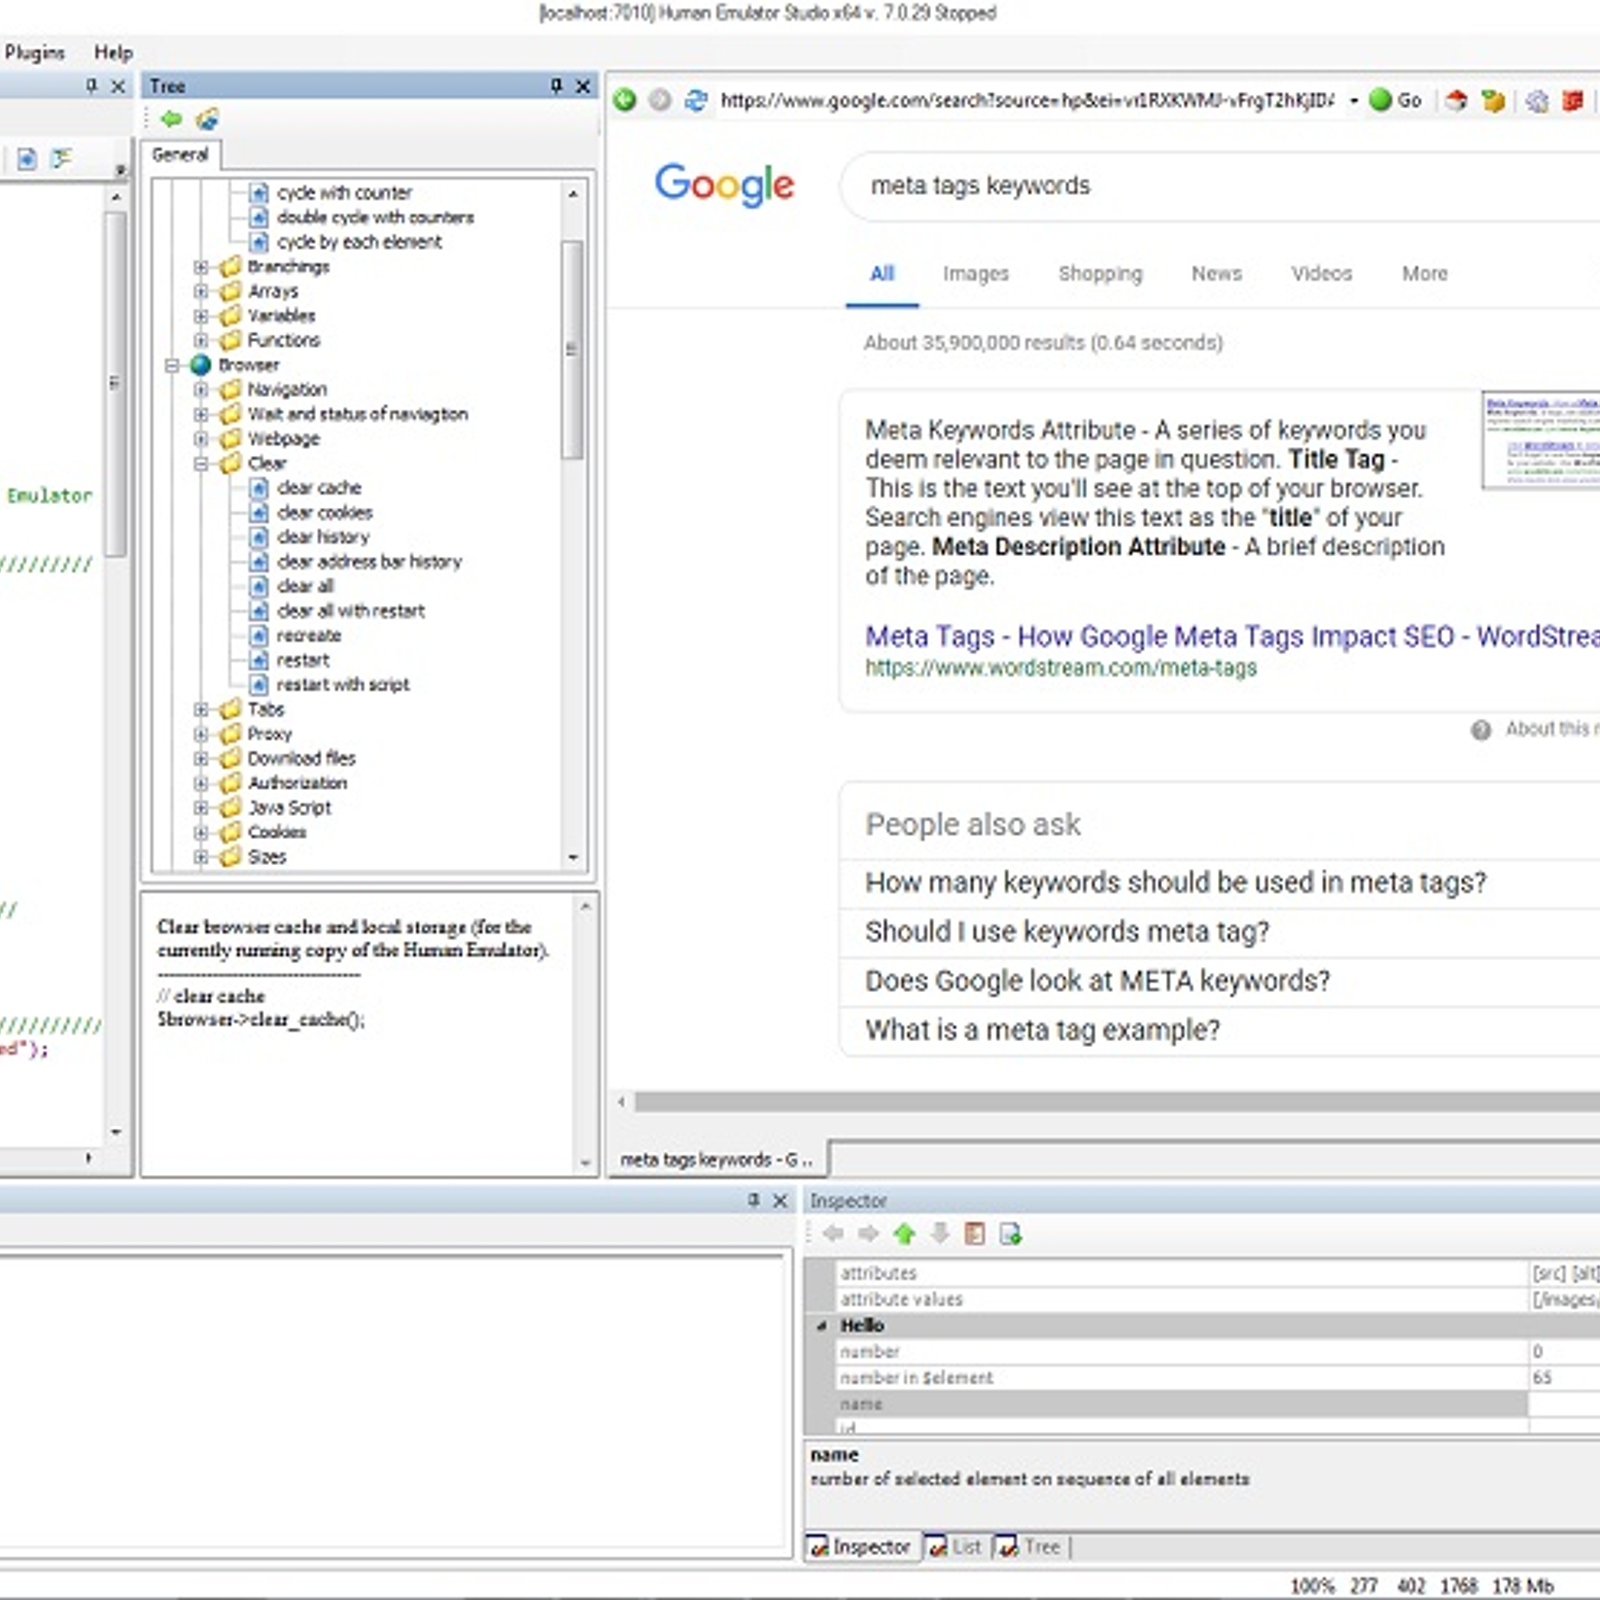Expand the Tabs folder
Viewport: 1600px width, 1600px height.
coord(201,709)
